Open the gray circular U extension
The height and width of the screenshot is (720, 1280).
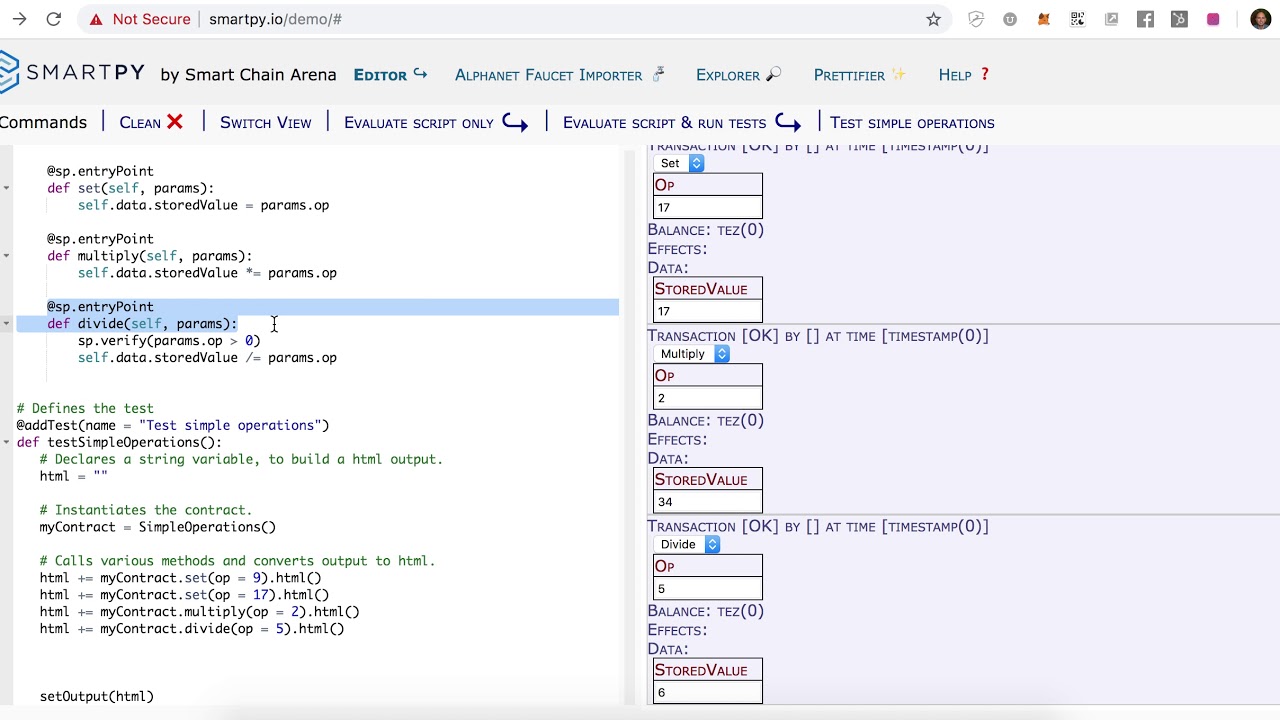pos(1010,19)
